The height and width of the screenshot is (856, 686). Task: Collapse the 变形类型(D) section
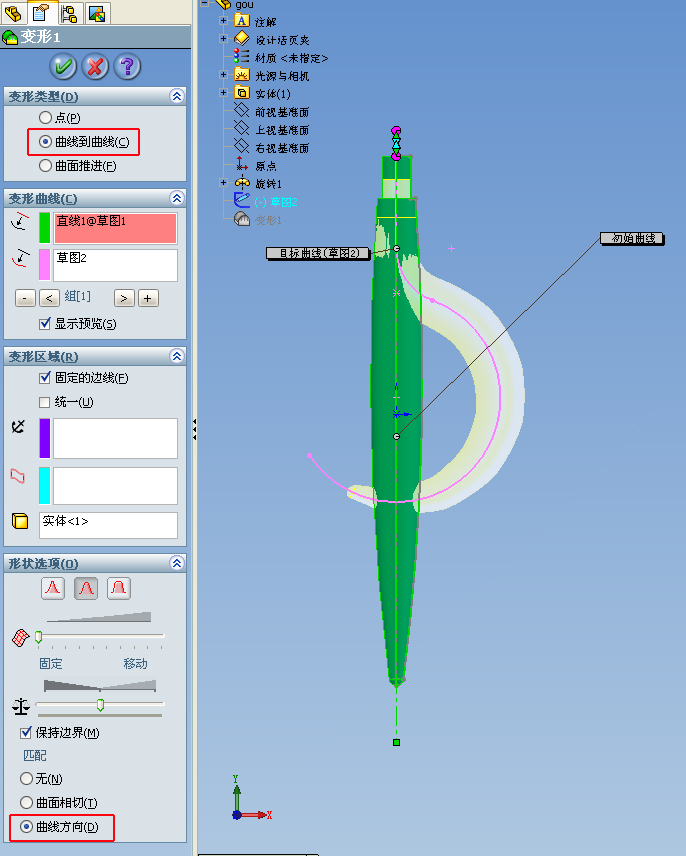pos(177,97)
